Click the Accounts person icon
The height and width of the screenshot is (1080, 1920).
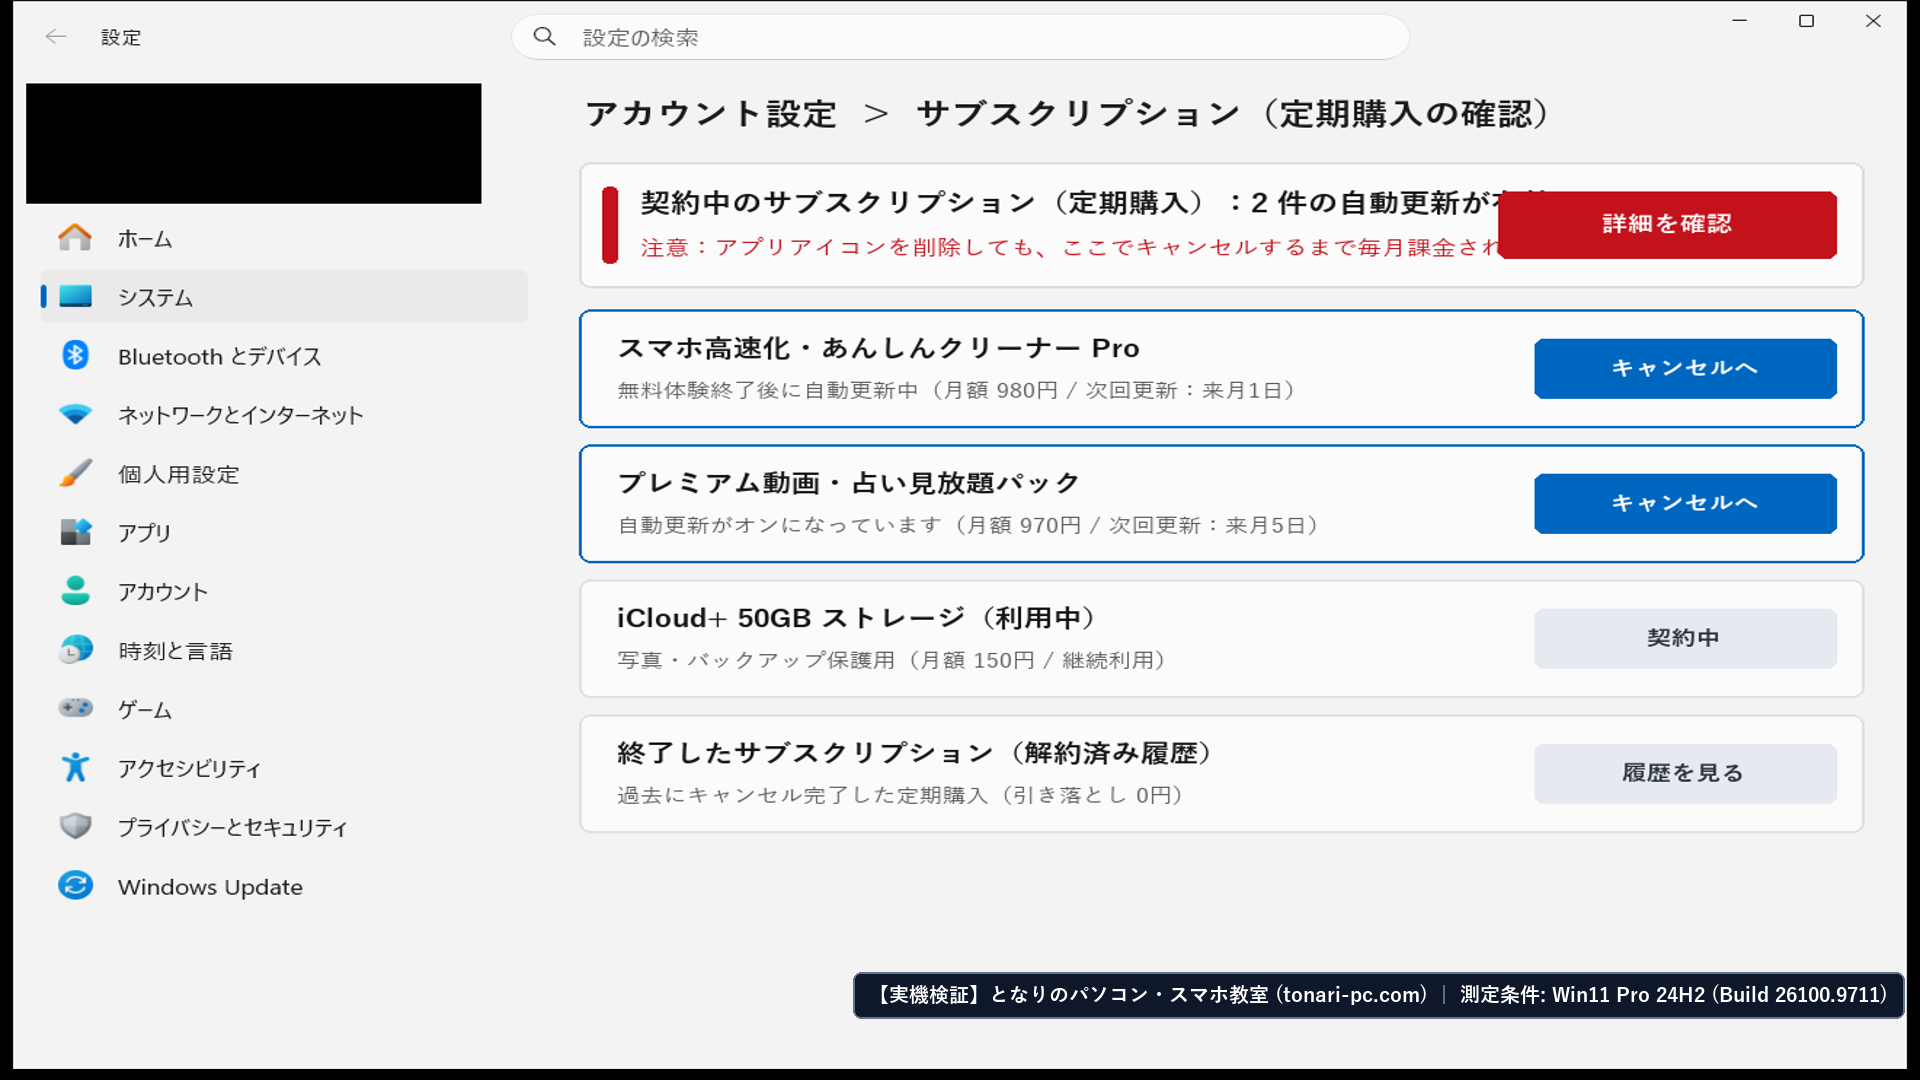(x=75, y=591)
